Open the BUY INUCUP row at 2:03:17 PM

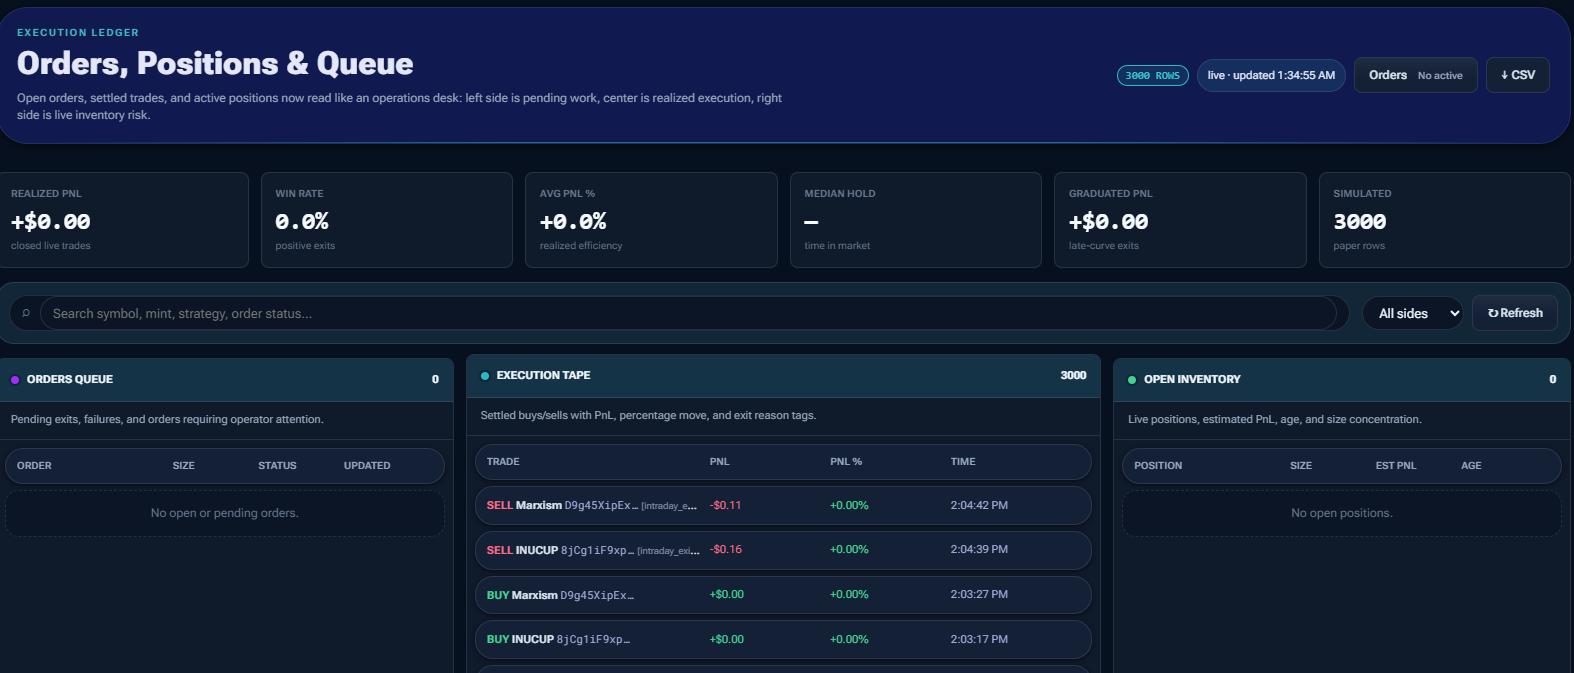point(783,640)
